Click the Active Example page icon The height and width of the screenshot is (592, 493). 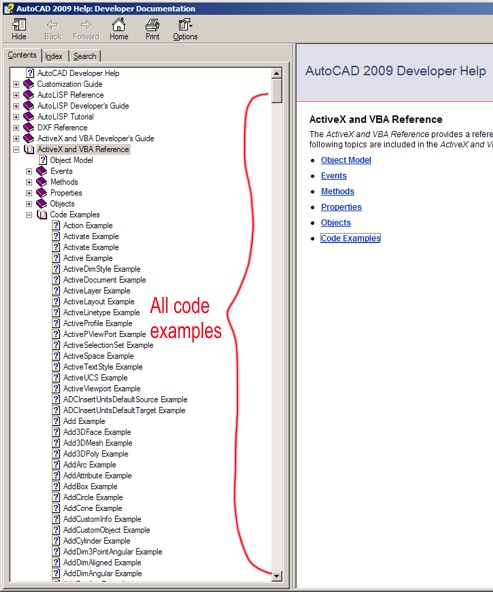pos(56,258)
